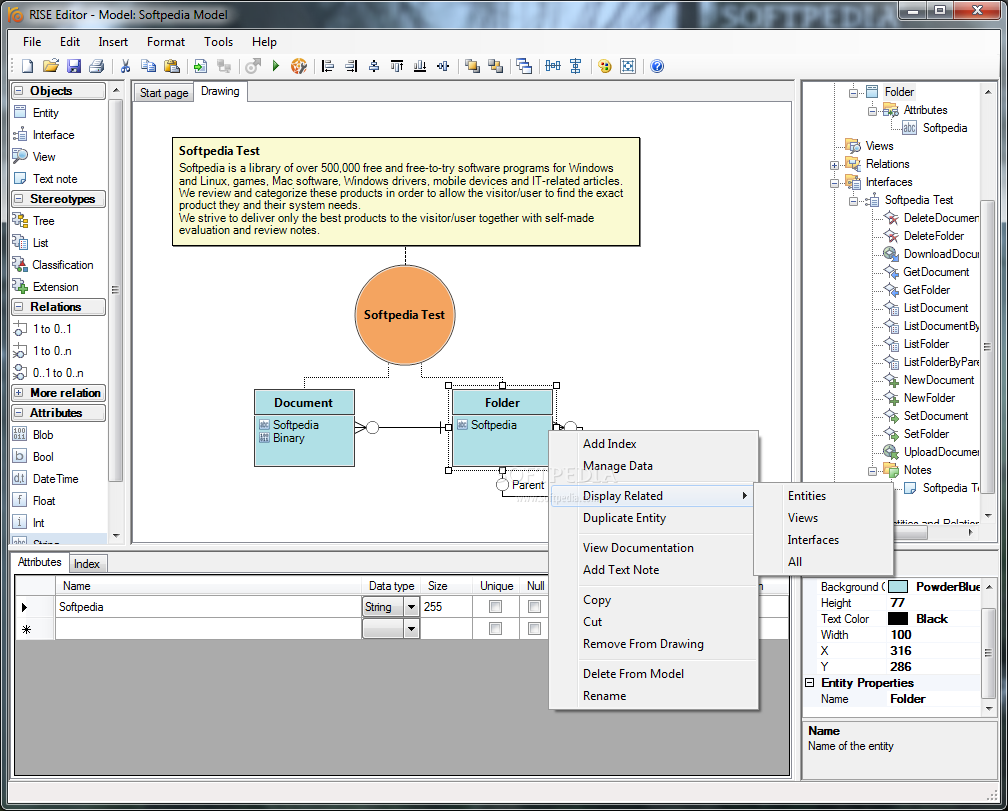Open the Data type dropdown showing String
This screenshot has width=1008, height=811.
click(411, 607)
